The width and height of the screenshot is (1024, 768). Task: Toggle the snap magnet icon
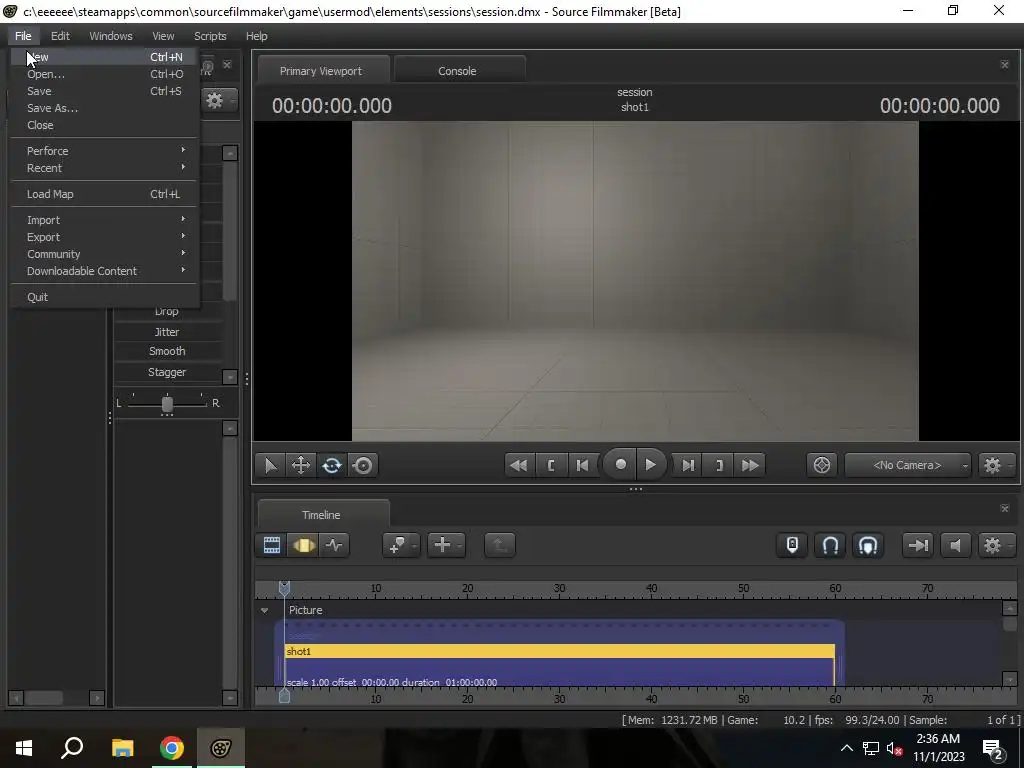click(830, 545)
